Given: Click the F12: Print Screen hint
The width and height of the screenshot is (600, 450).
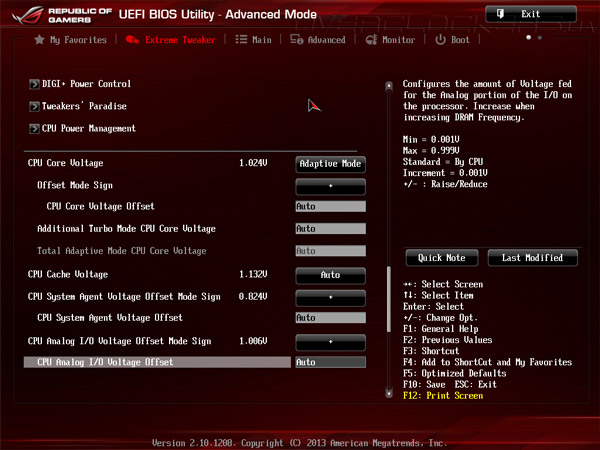Looking at the screenshot, I should 443,396.
